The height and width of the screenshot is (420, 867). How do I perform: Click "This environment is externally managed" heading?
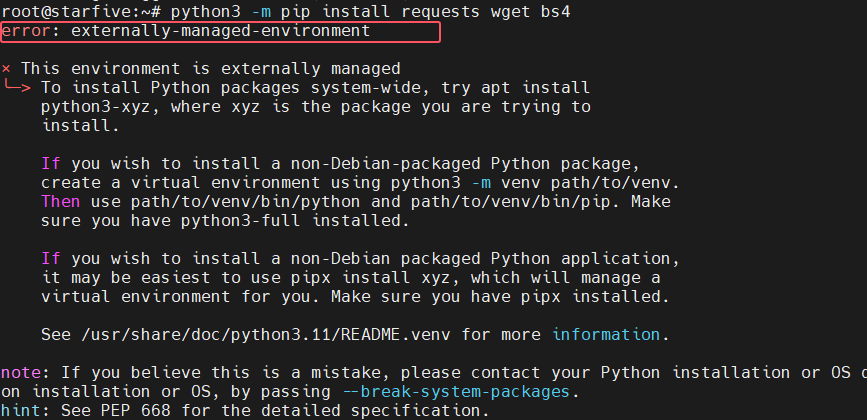pos(210,69)
